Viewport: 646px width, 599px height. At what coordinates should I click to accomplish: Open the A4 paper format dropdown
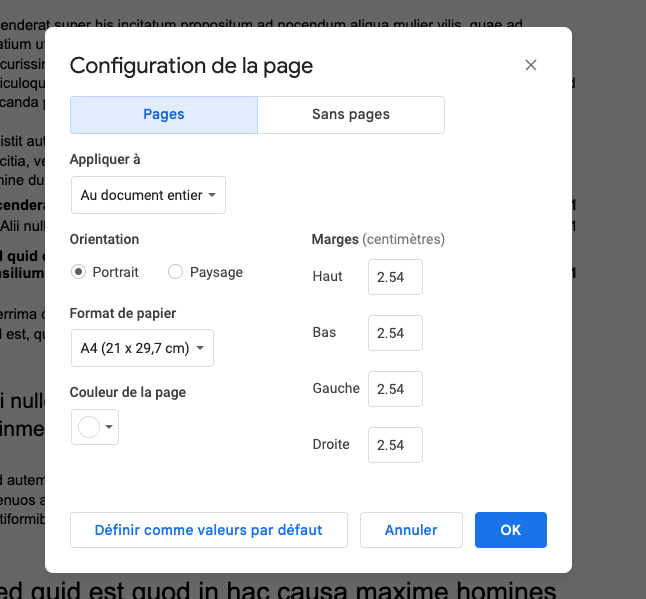(x=143, y=348)
